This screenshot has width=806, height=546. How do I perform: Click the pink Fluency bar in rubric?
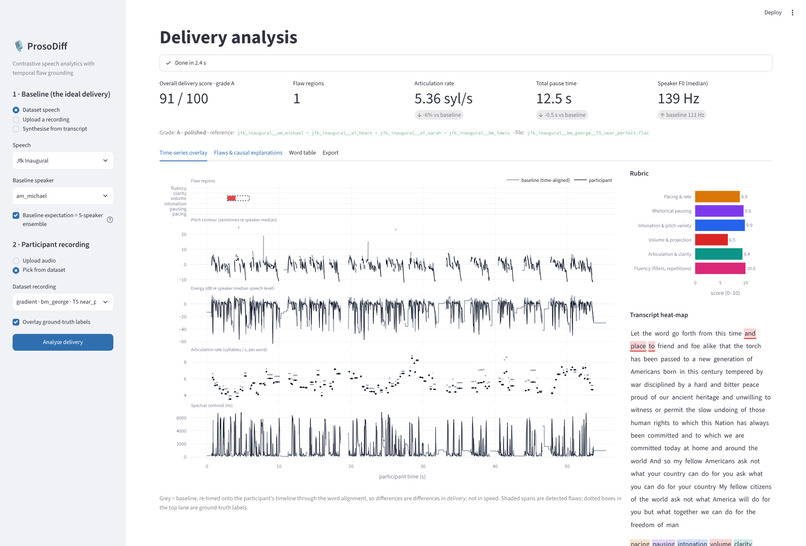coord(720,268)
